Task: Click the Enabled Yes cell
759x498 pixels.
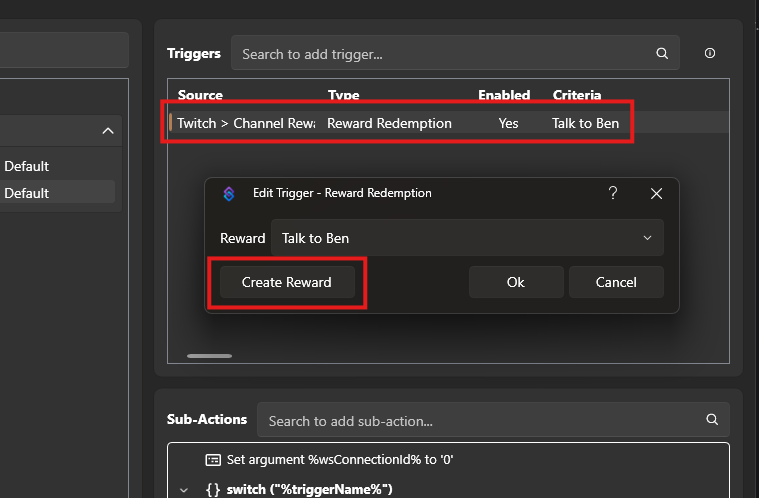Action: pyautogui.click(x=508, y=123)
